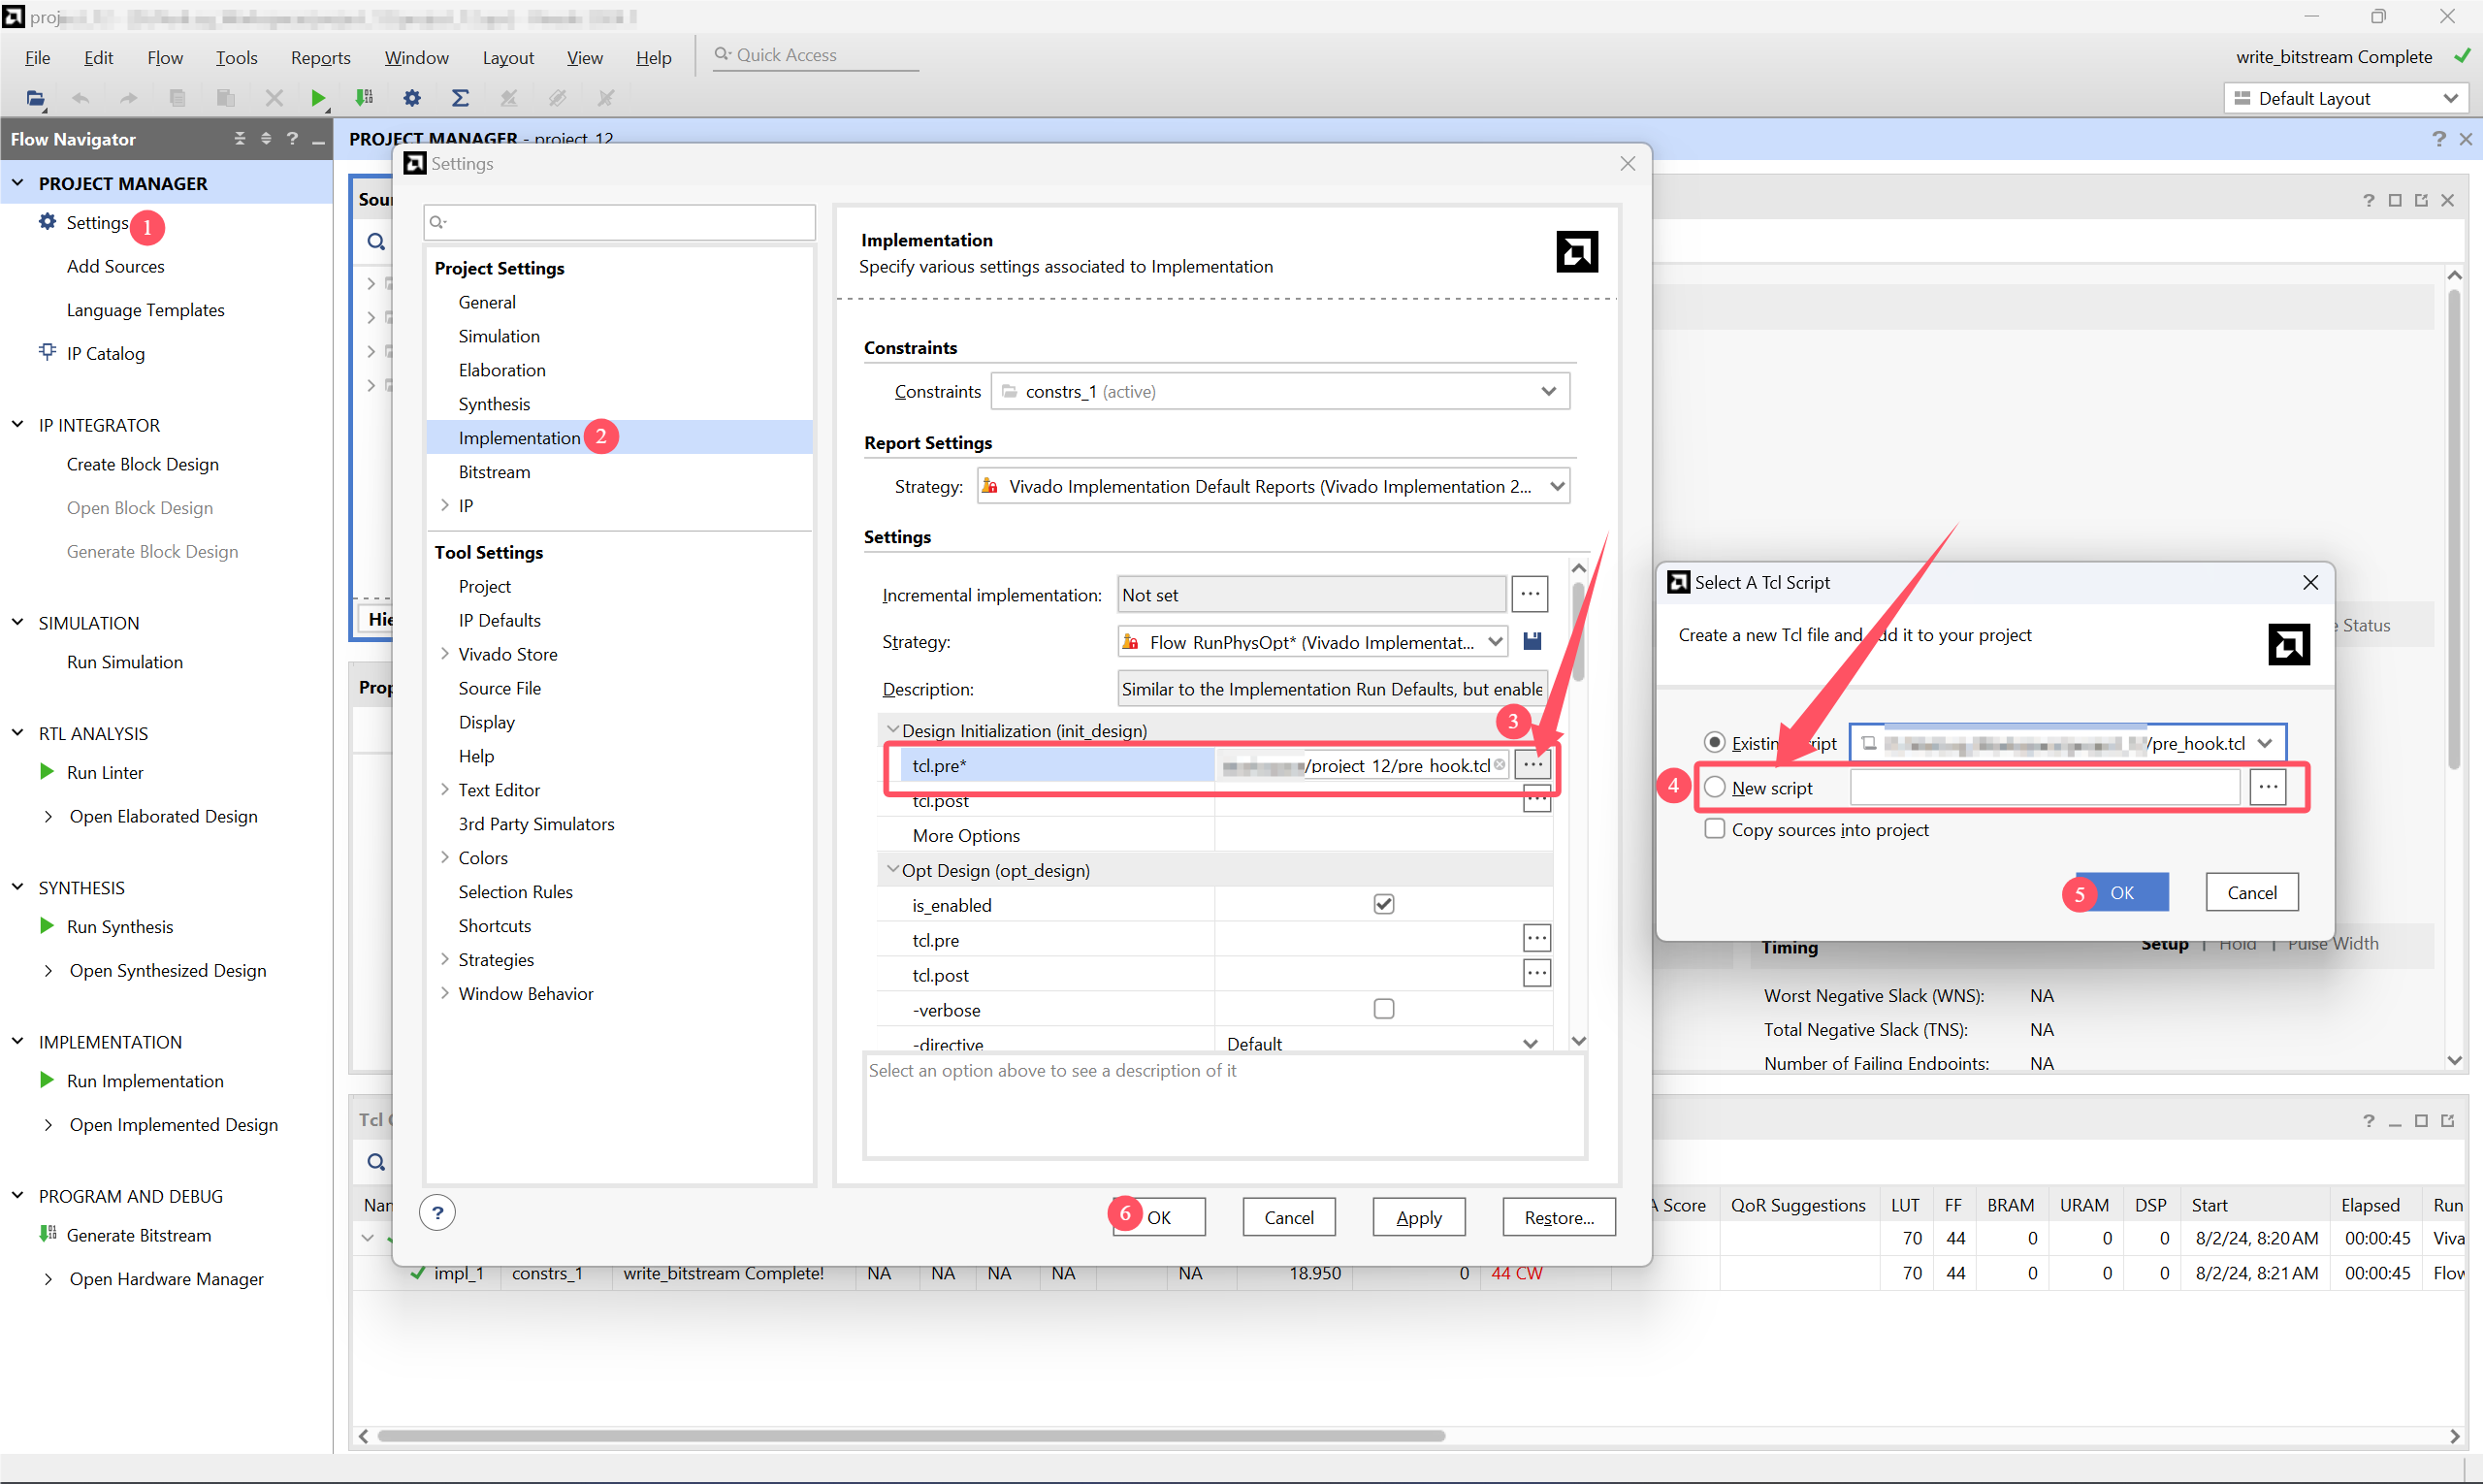Open the Default Layout dropdown
This screenshot has height=1484, width=2484.
[x=2345, y=98]
